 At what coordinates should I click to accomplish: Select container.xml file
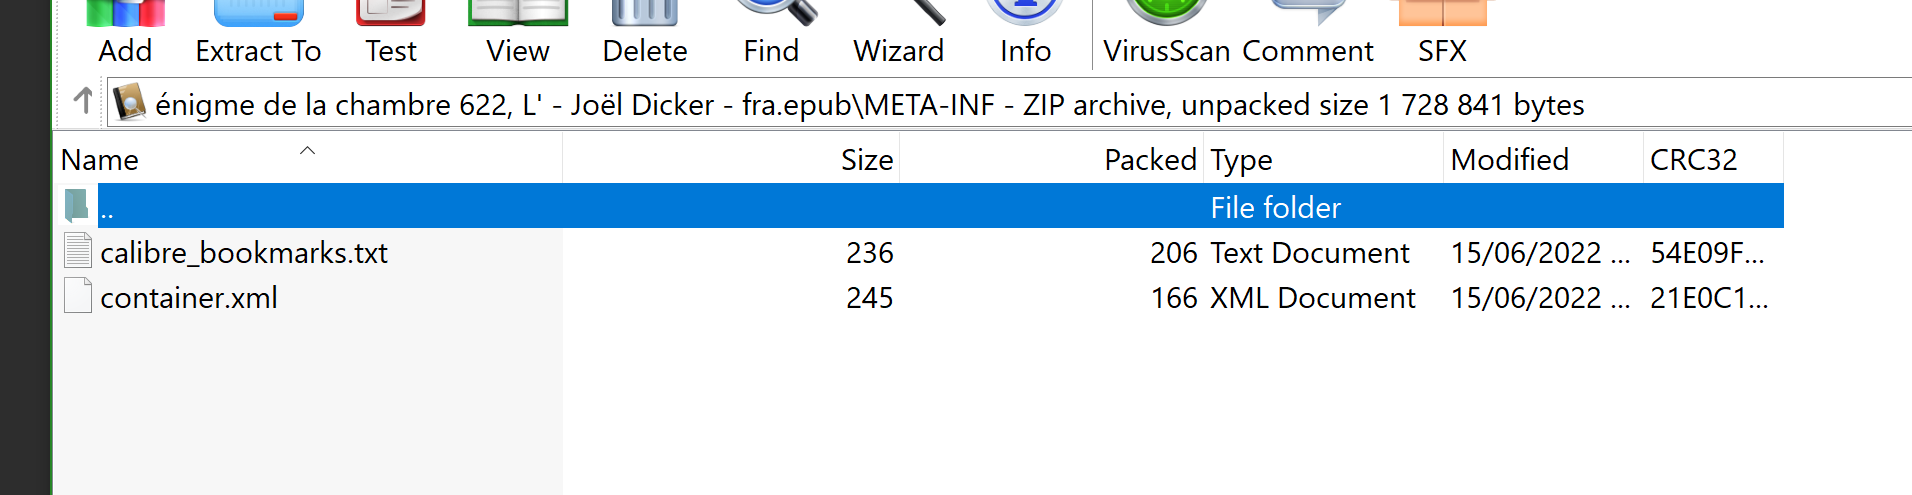coord(189,298)
